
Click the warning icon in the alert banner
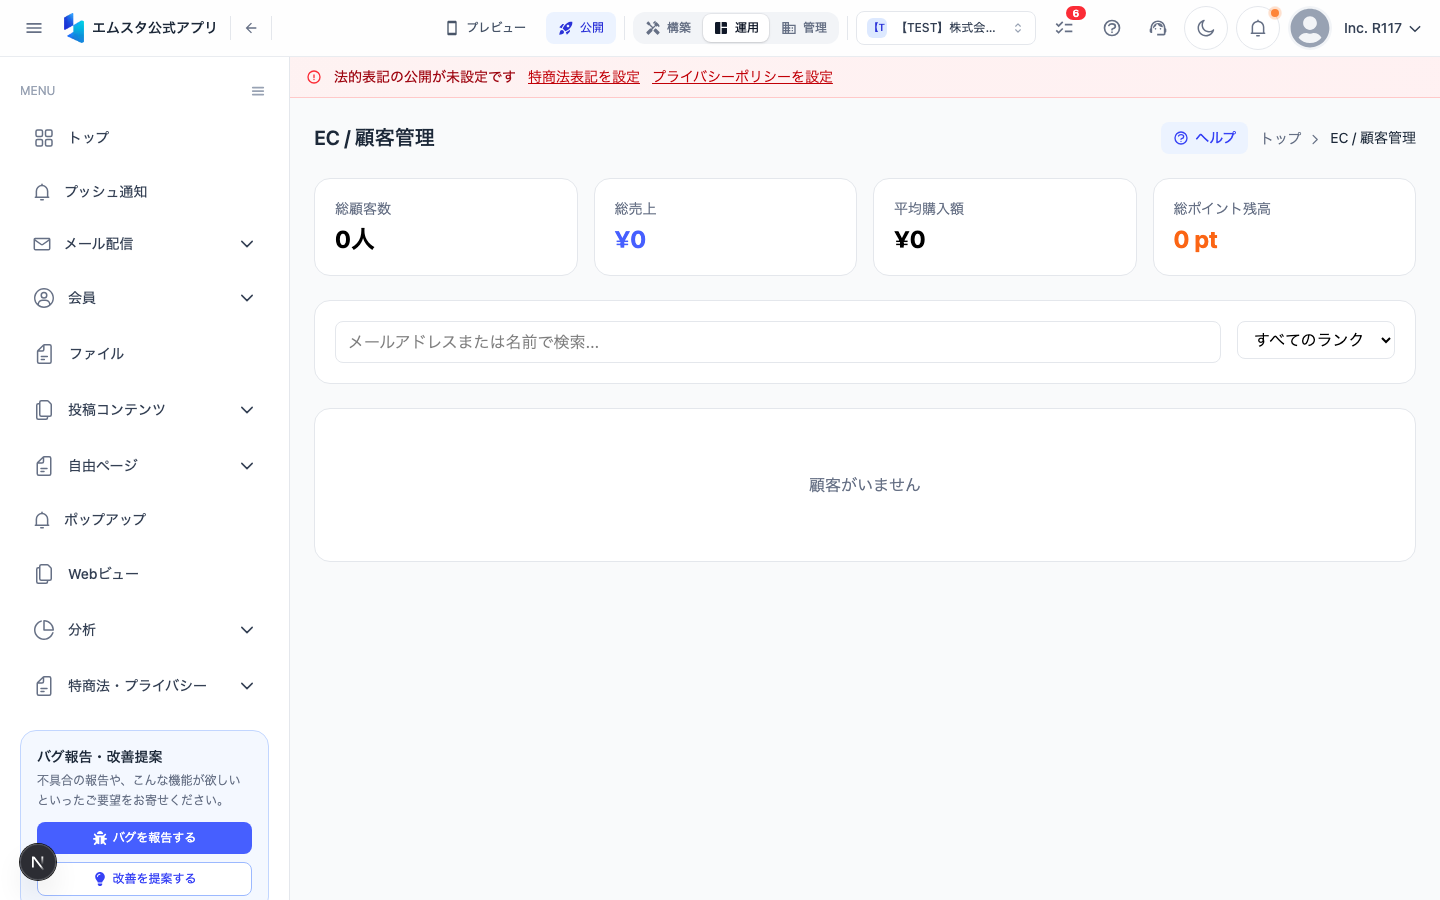pos(314,77)
